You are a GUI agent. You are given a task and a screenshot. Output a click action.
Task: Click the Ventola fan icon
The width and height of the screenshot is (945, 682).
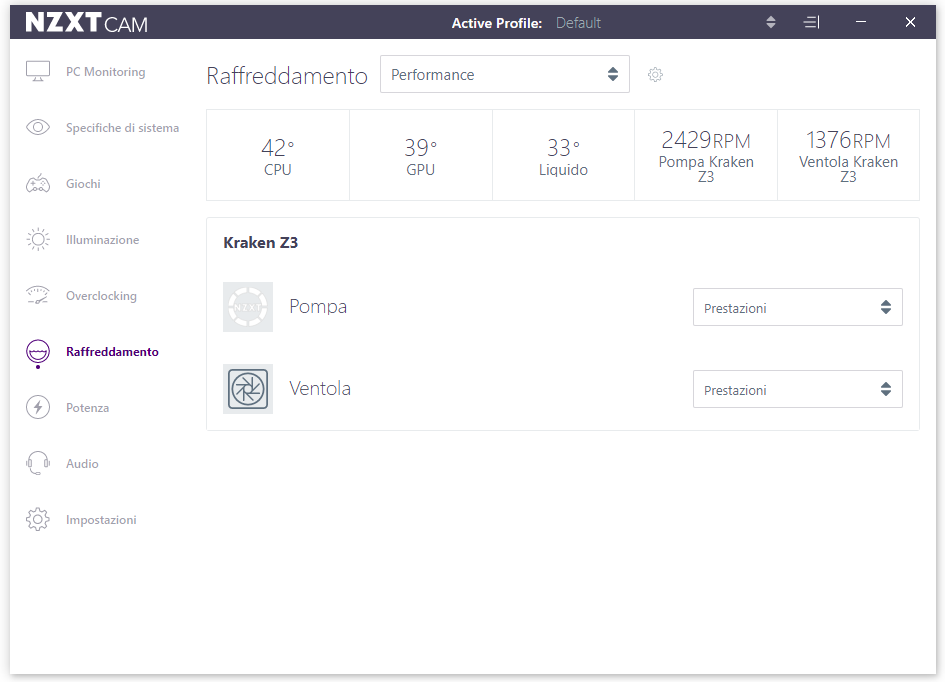tap(248, 389)
